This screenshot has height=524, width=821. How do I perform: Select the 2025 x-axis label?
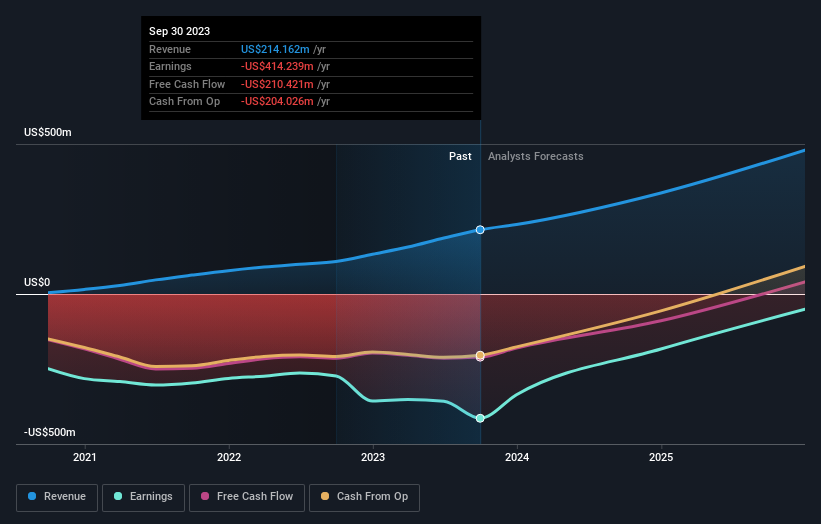click(x=661, y=457)
